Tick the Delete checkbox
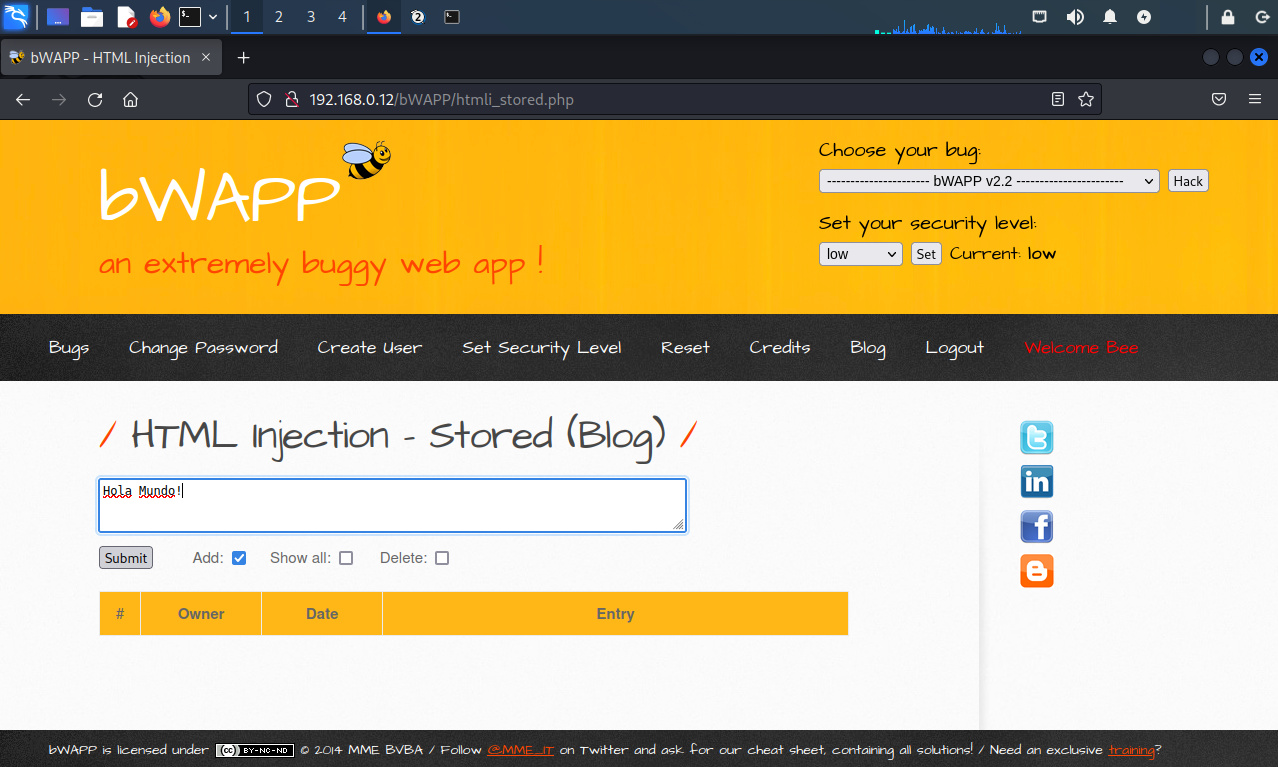 [x=442, y=558]
